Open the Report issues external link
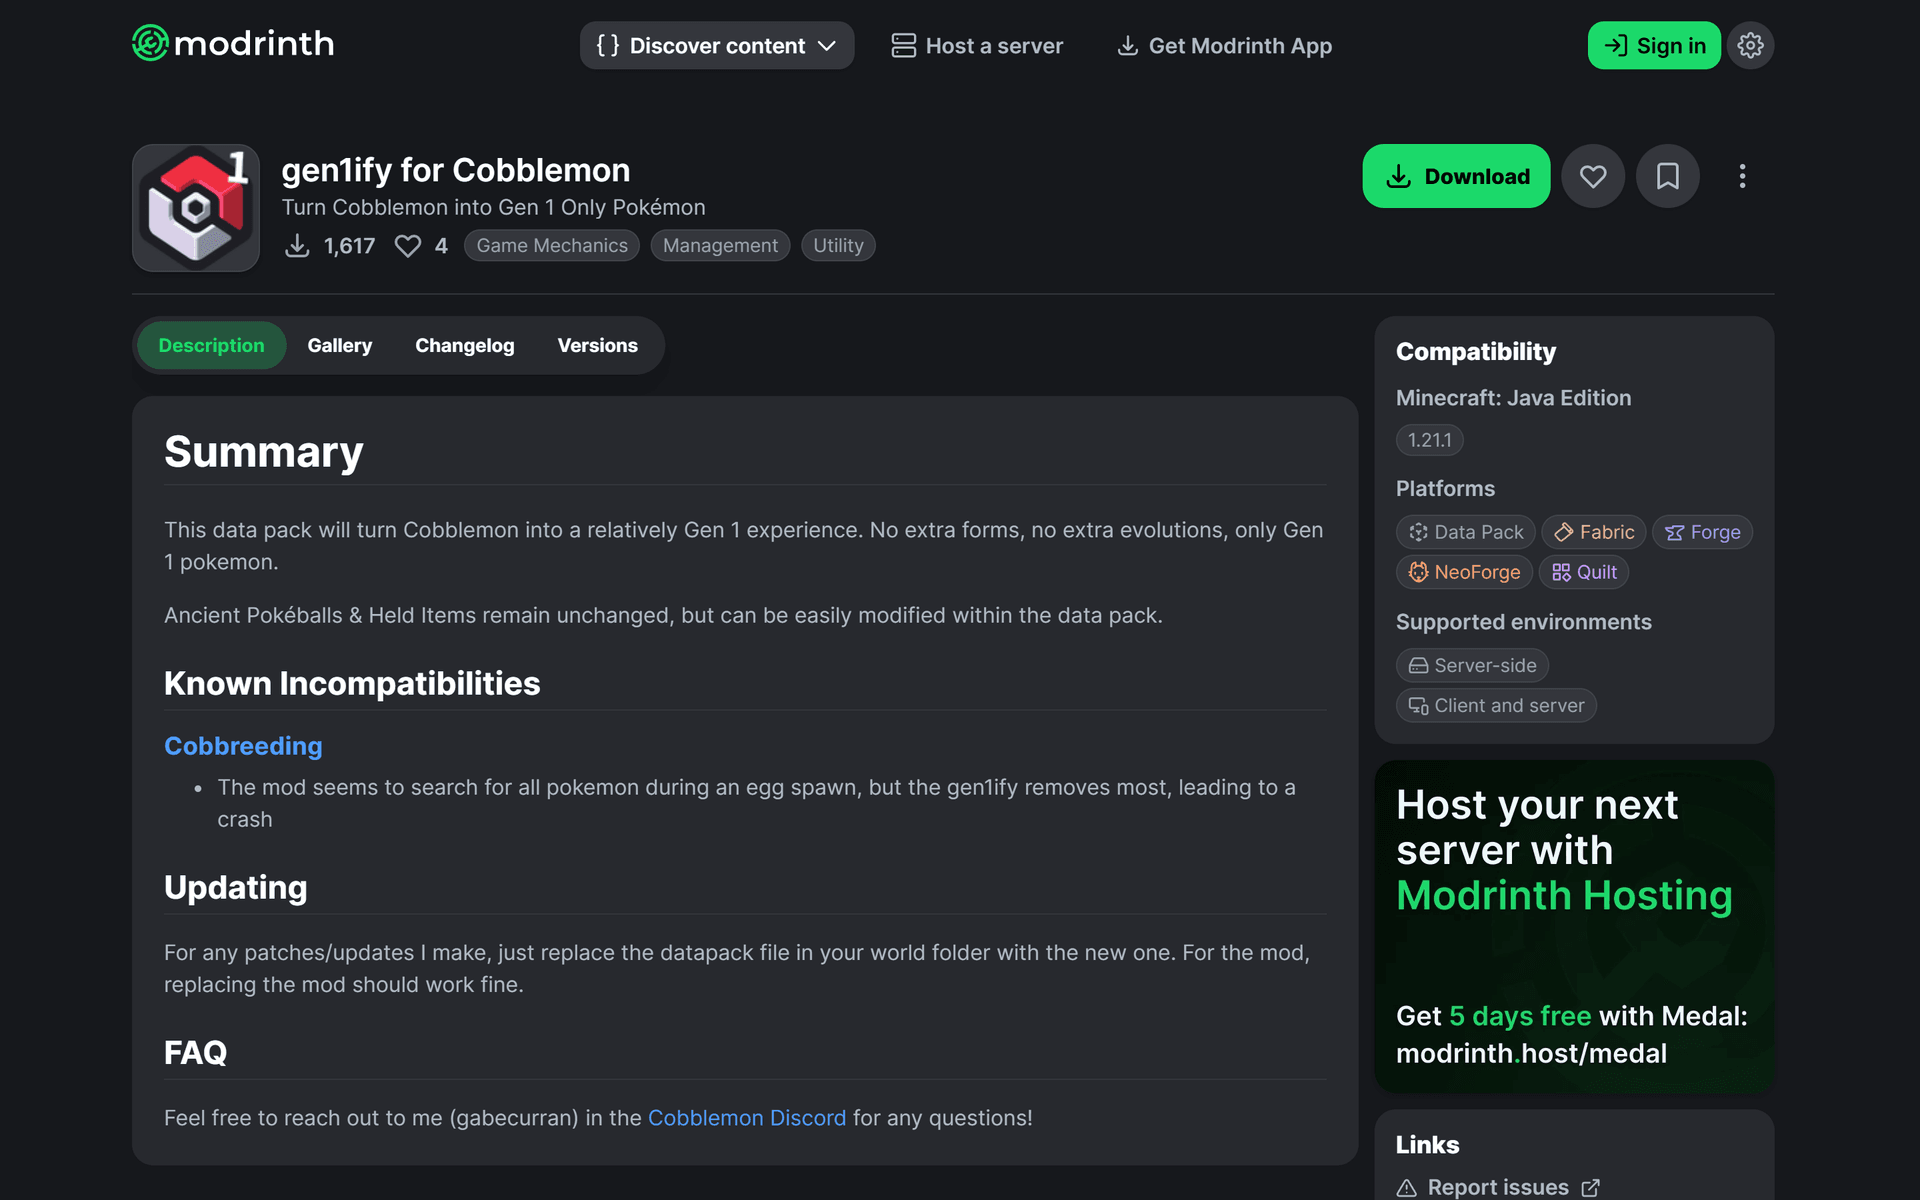The image size is (1920, 1200). (x=1498, y=1187)
